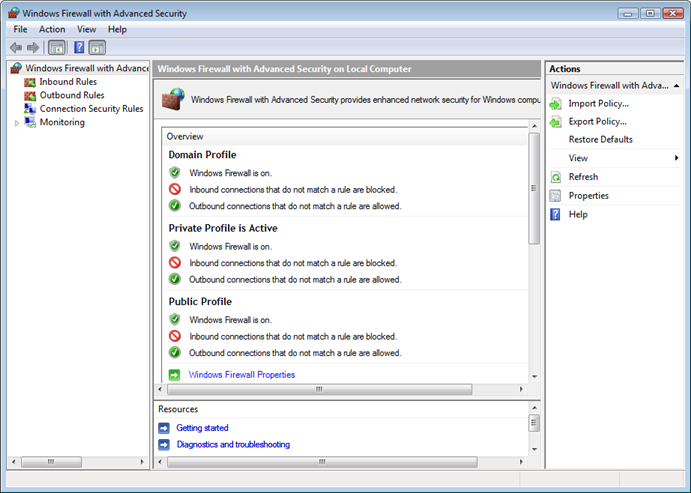The height and width of the screenshot is (493, 691).
Task: Click the Resources pane scroll up arrow
Action: pos(535,408)
